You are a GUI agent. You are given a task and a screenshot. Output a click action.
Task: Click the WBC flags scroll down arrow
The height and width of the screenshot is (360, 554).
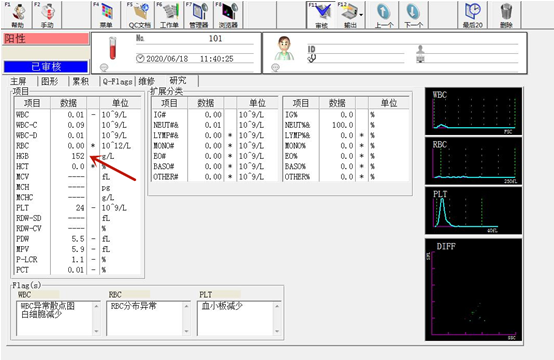pyautogui.click(x=96, y=331)
